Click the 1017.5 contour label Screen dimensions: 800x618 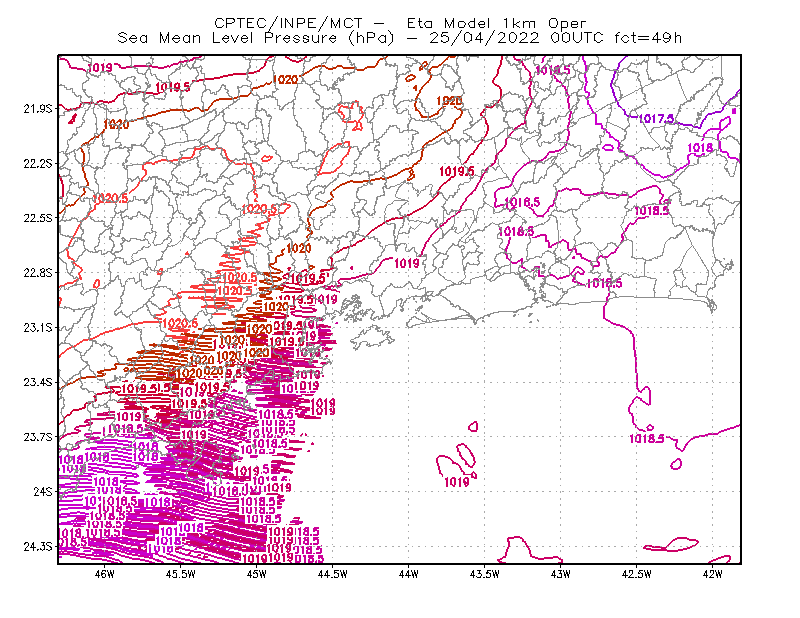pyautogui.click(x=656, y=119)
